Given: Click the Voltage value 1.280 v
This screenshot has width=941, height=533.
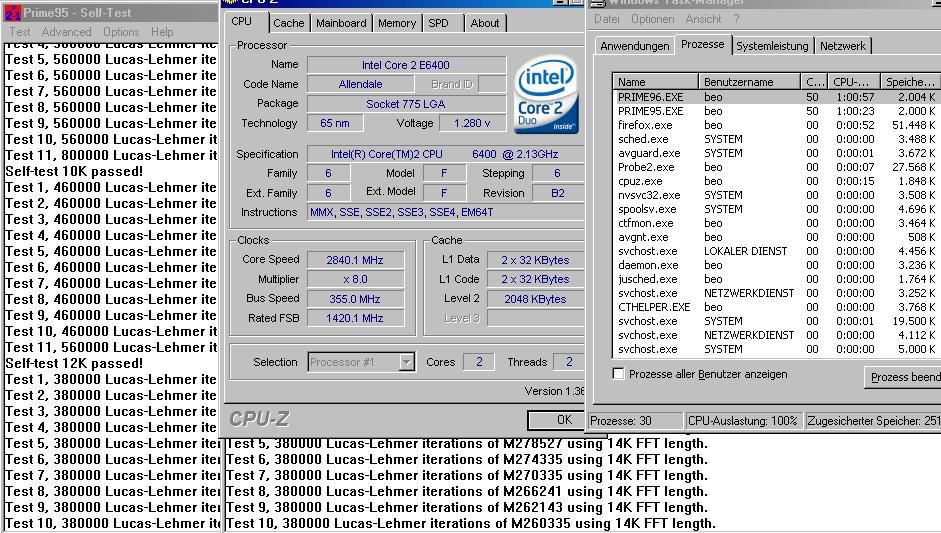Looking at the screenshot, I should (x=472, y=123).
